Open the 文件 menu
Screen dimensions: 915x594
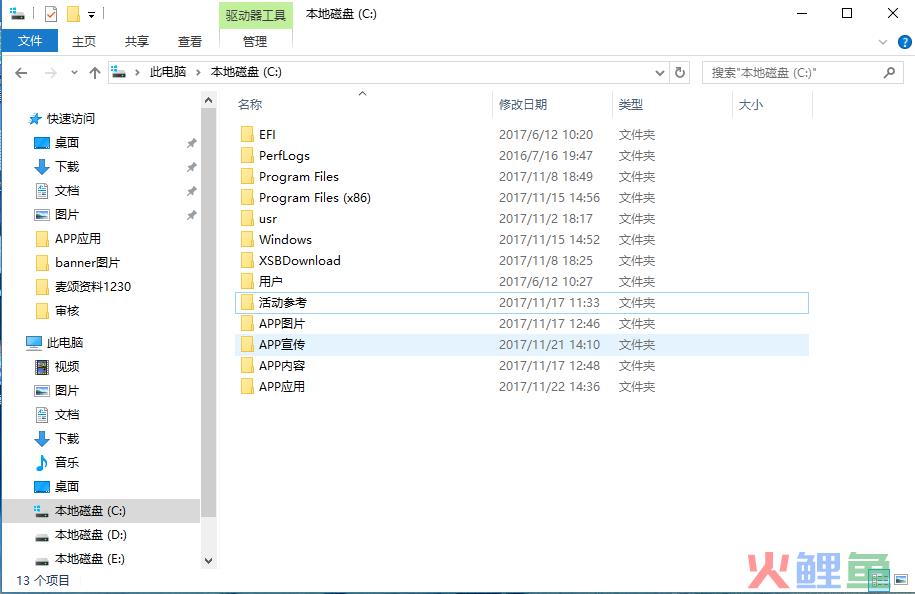tap(30, 41)
